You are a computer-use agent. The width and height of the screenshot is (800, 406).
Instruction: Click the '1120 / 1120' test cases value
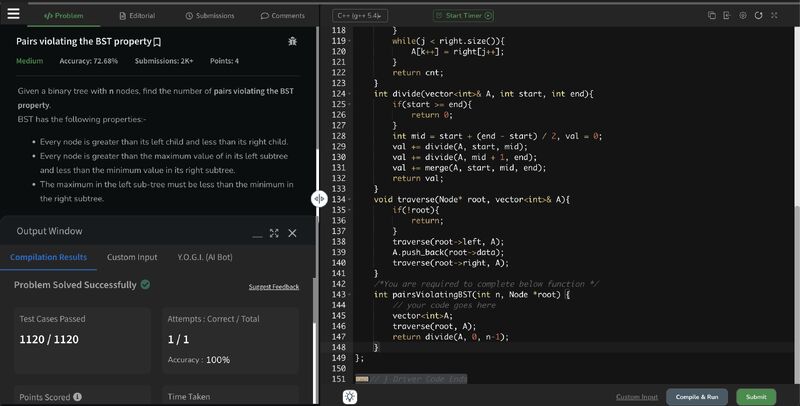49,340
